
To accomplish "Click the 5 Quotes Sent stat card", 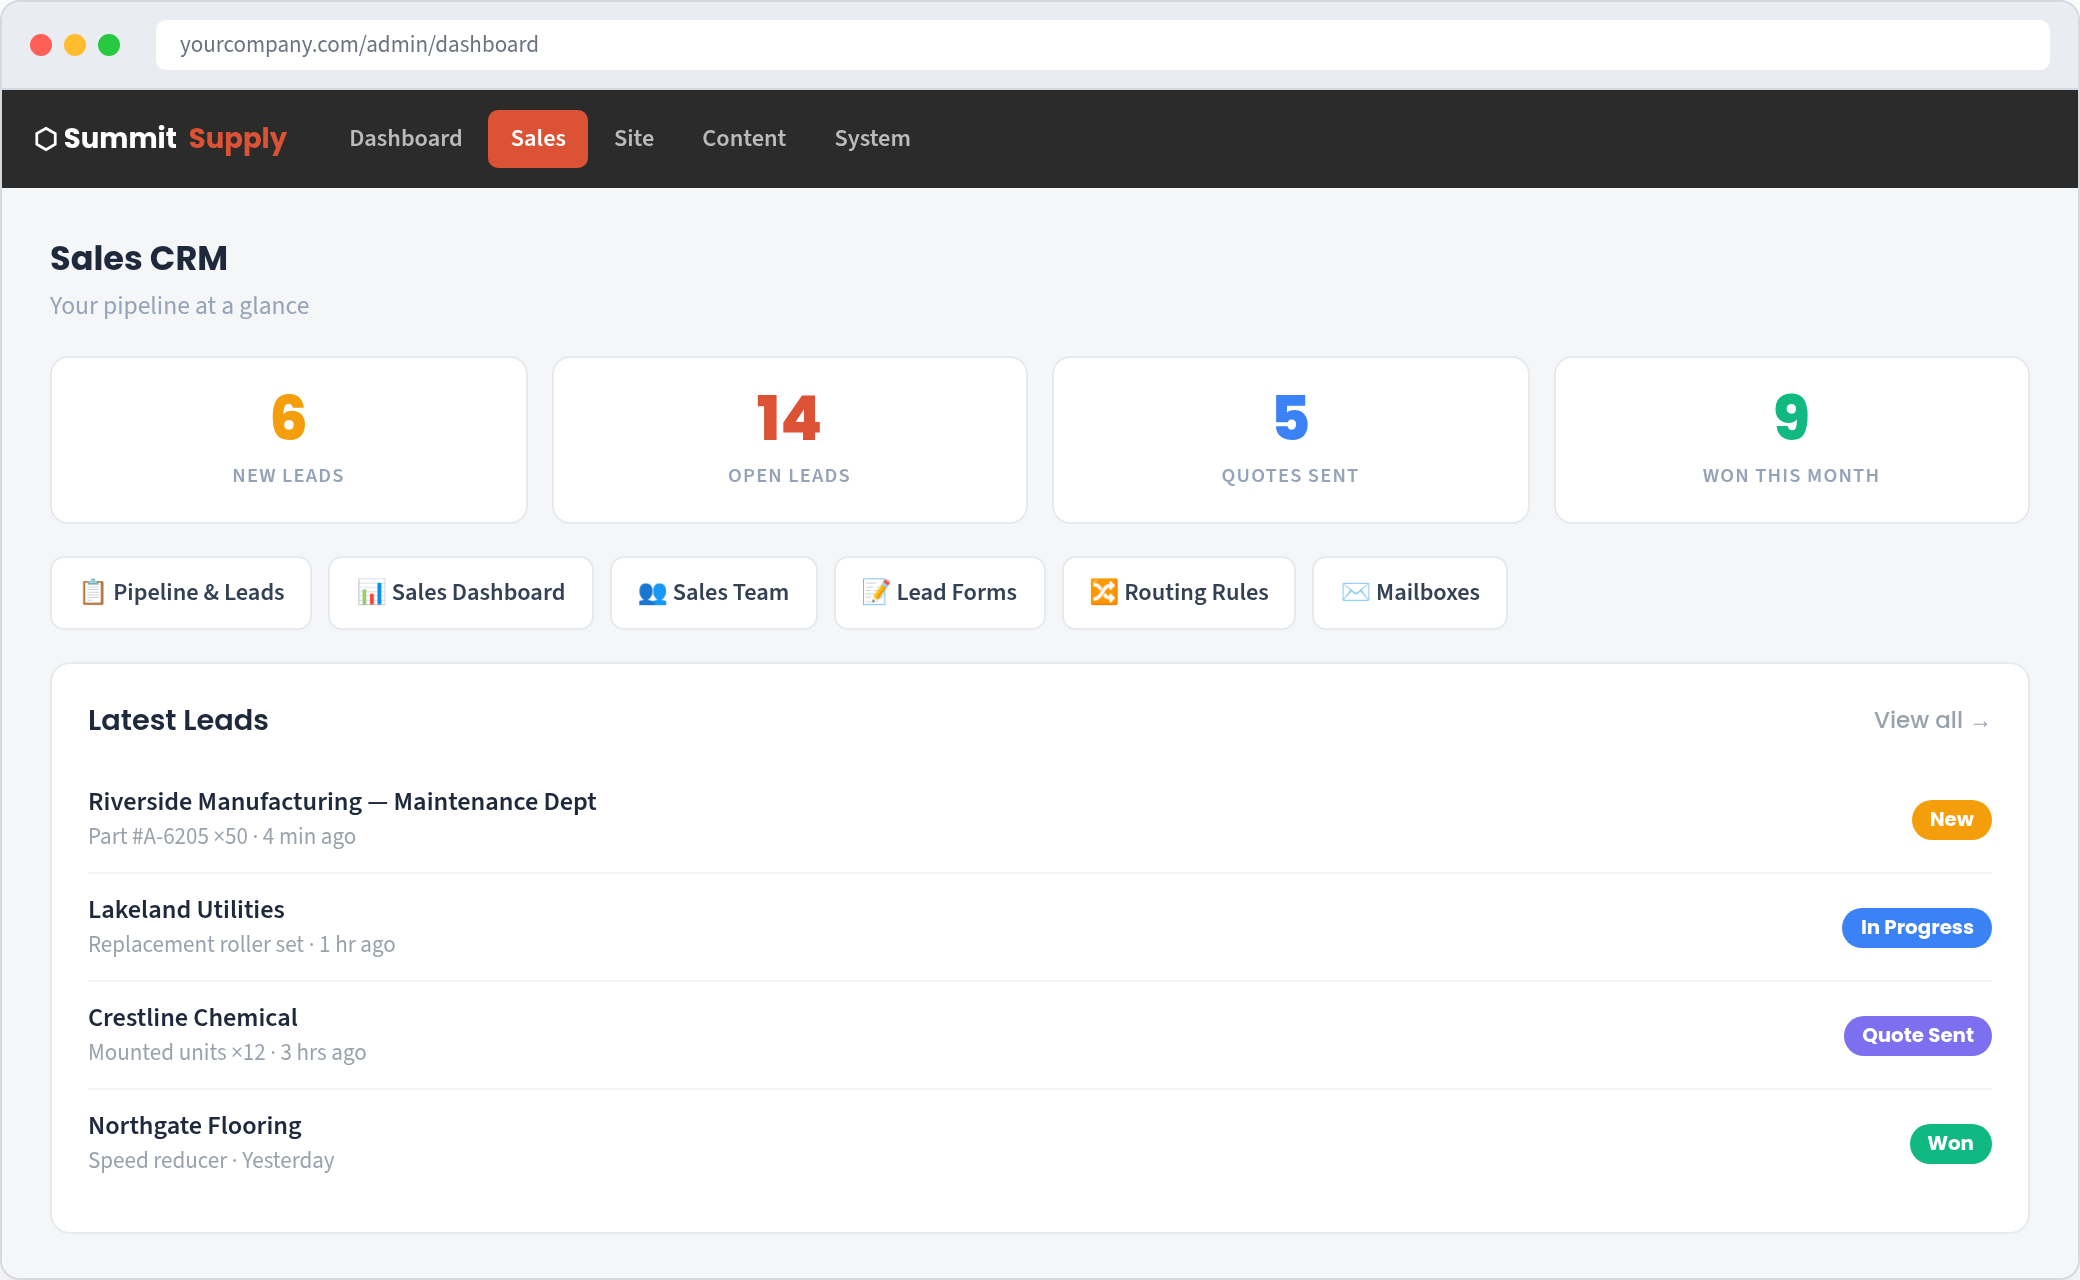I will (1291, 440).
